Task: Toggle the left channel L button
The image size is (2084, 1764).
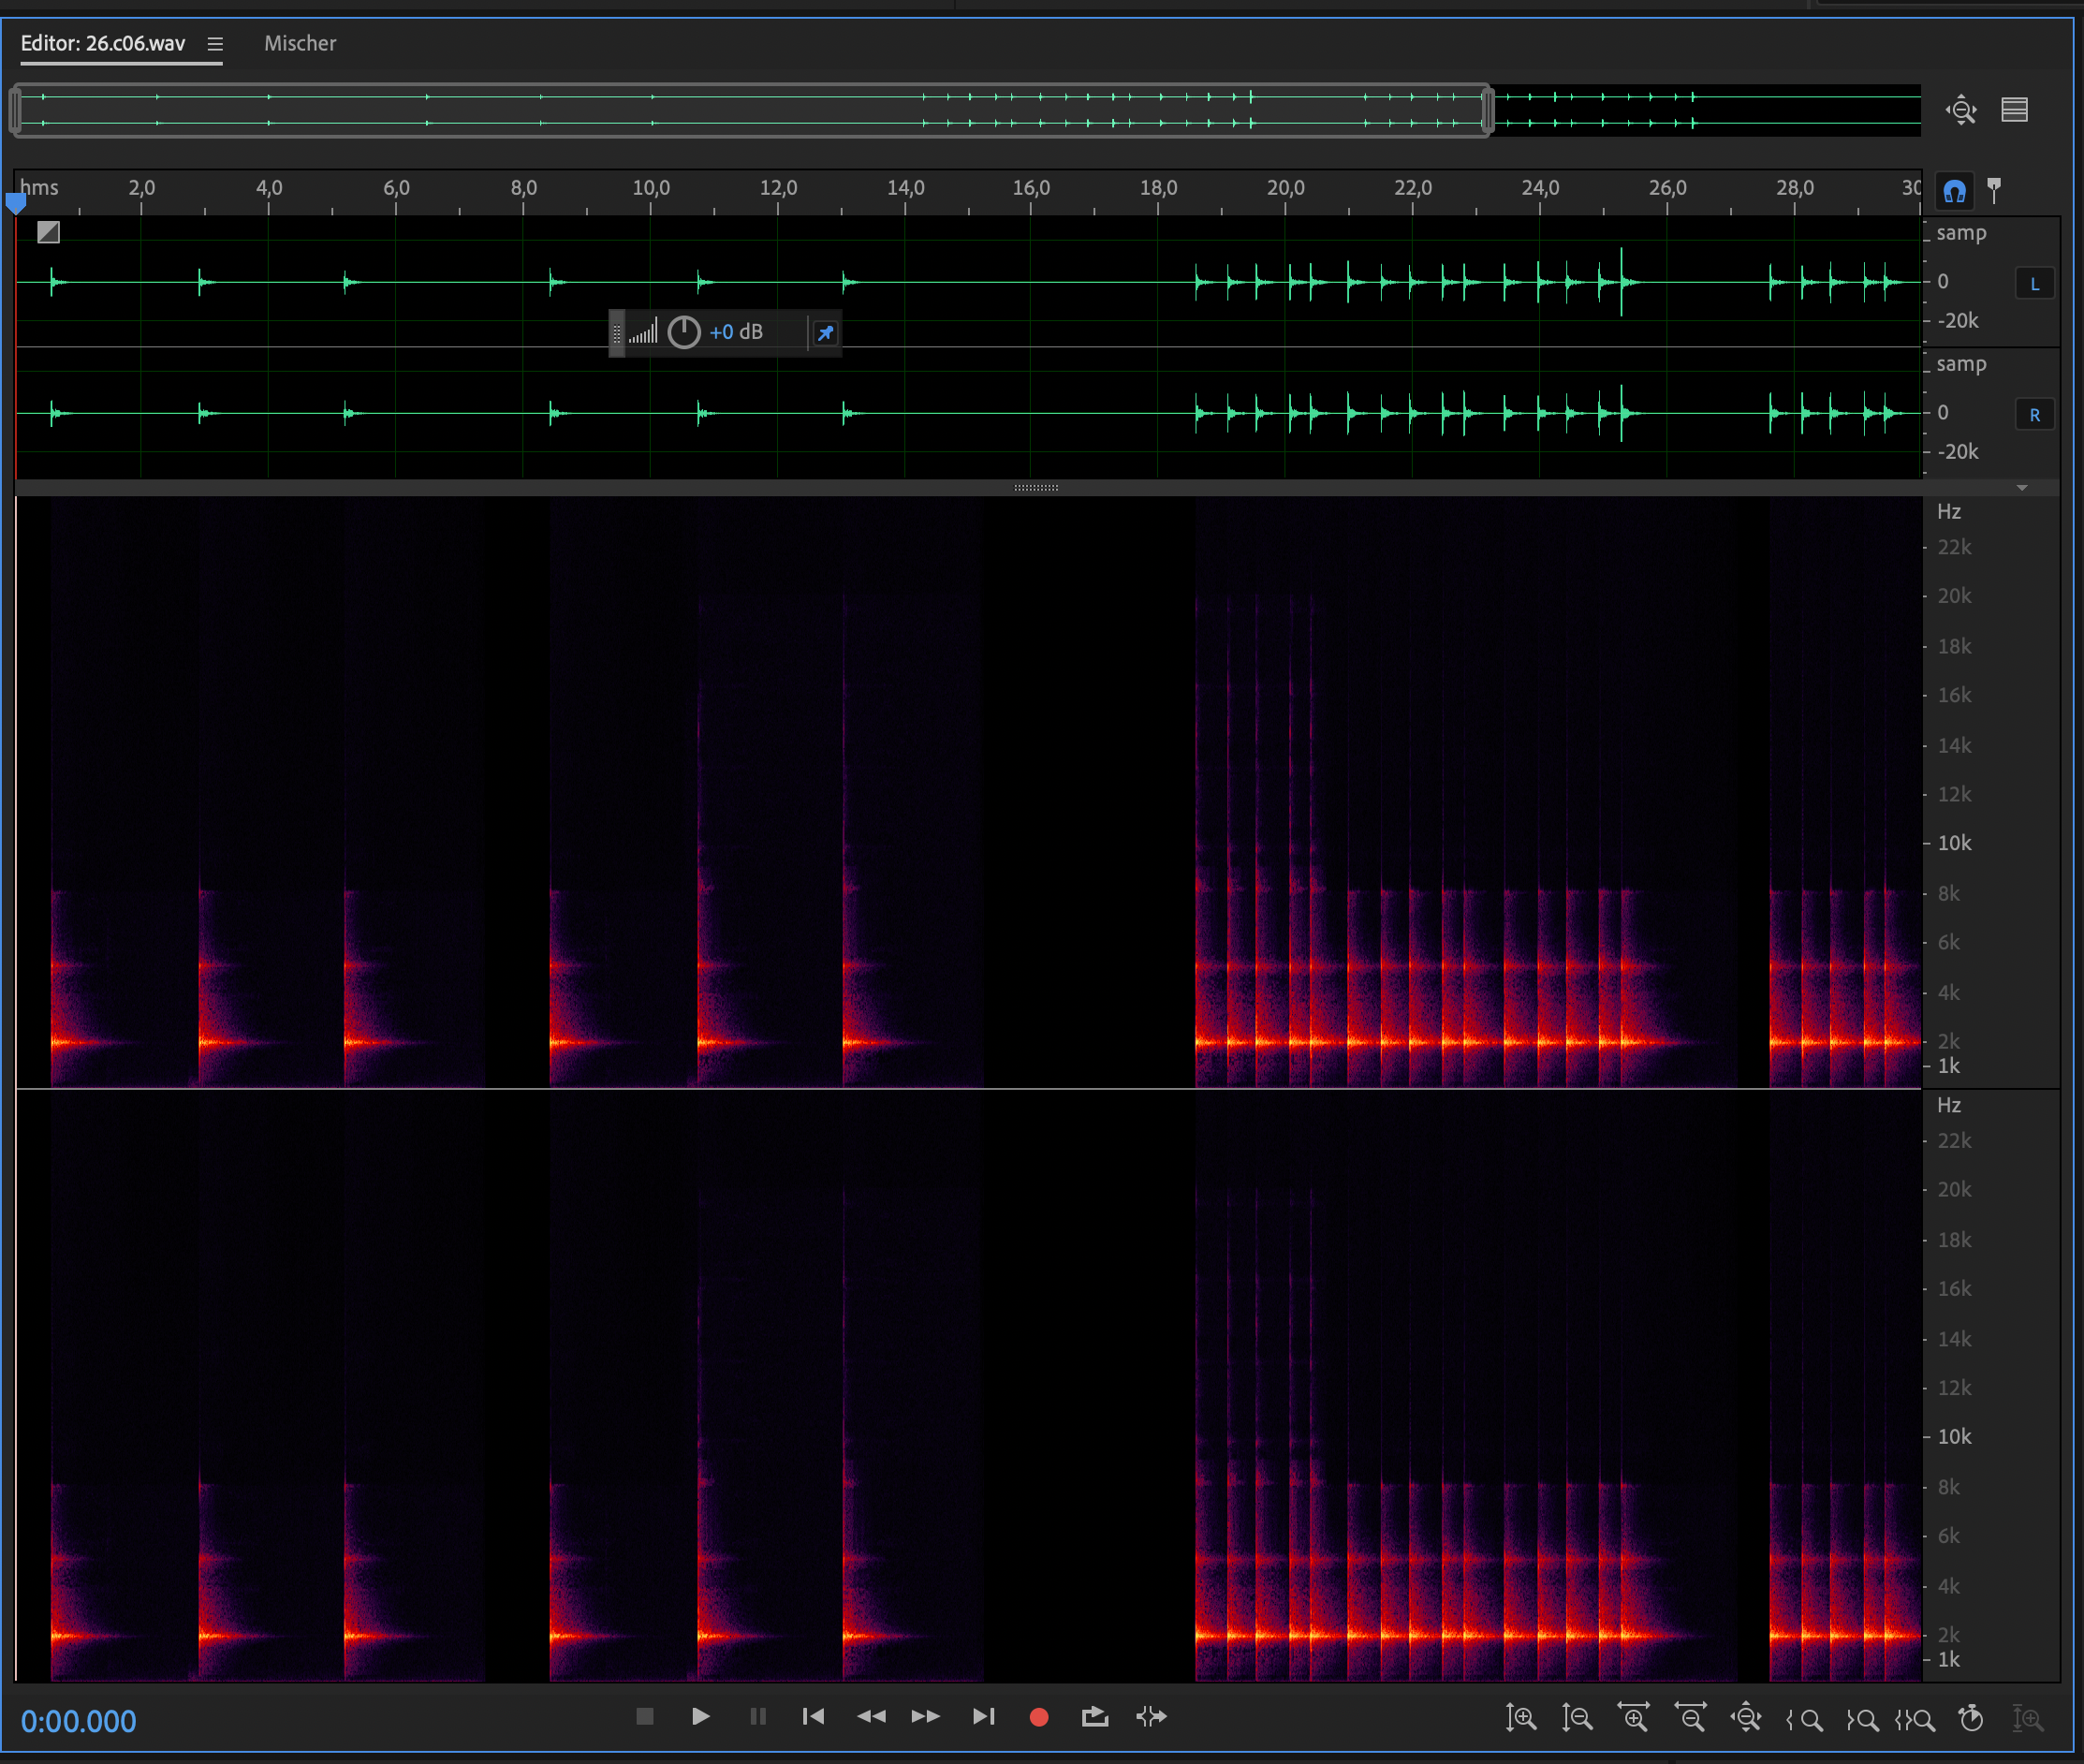Action: 2034,283
